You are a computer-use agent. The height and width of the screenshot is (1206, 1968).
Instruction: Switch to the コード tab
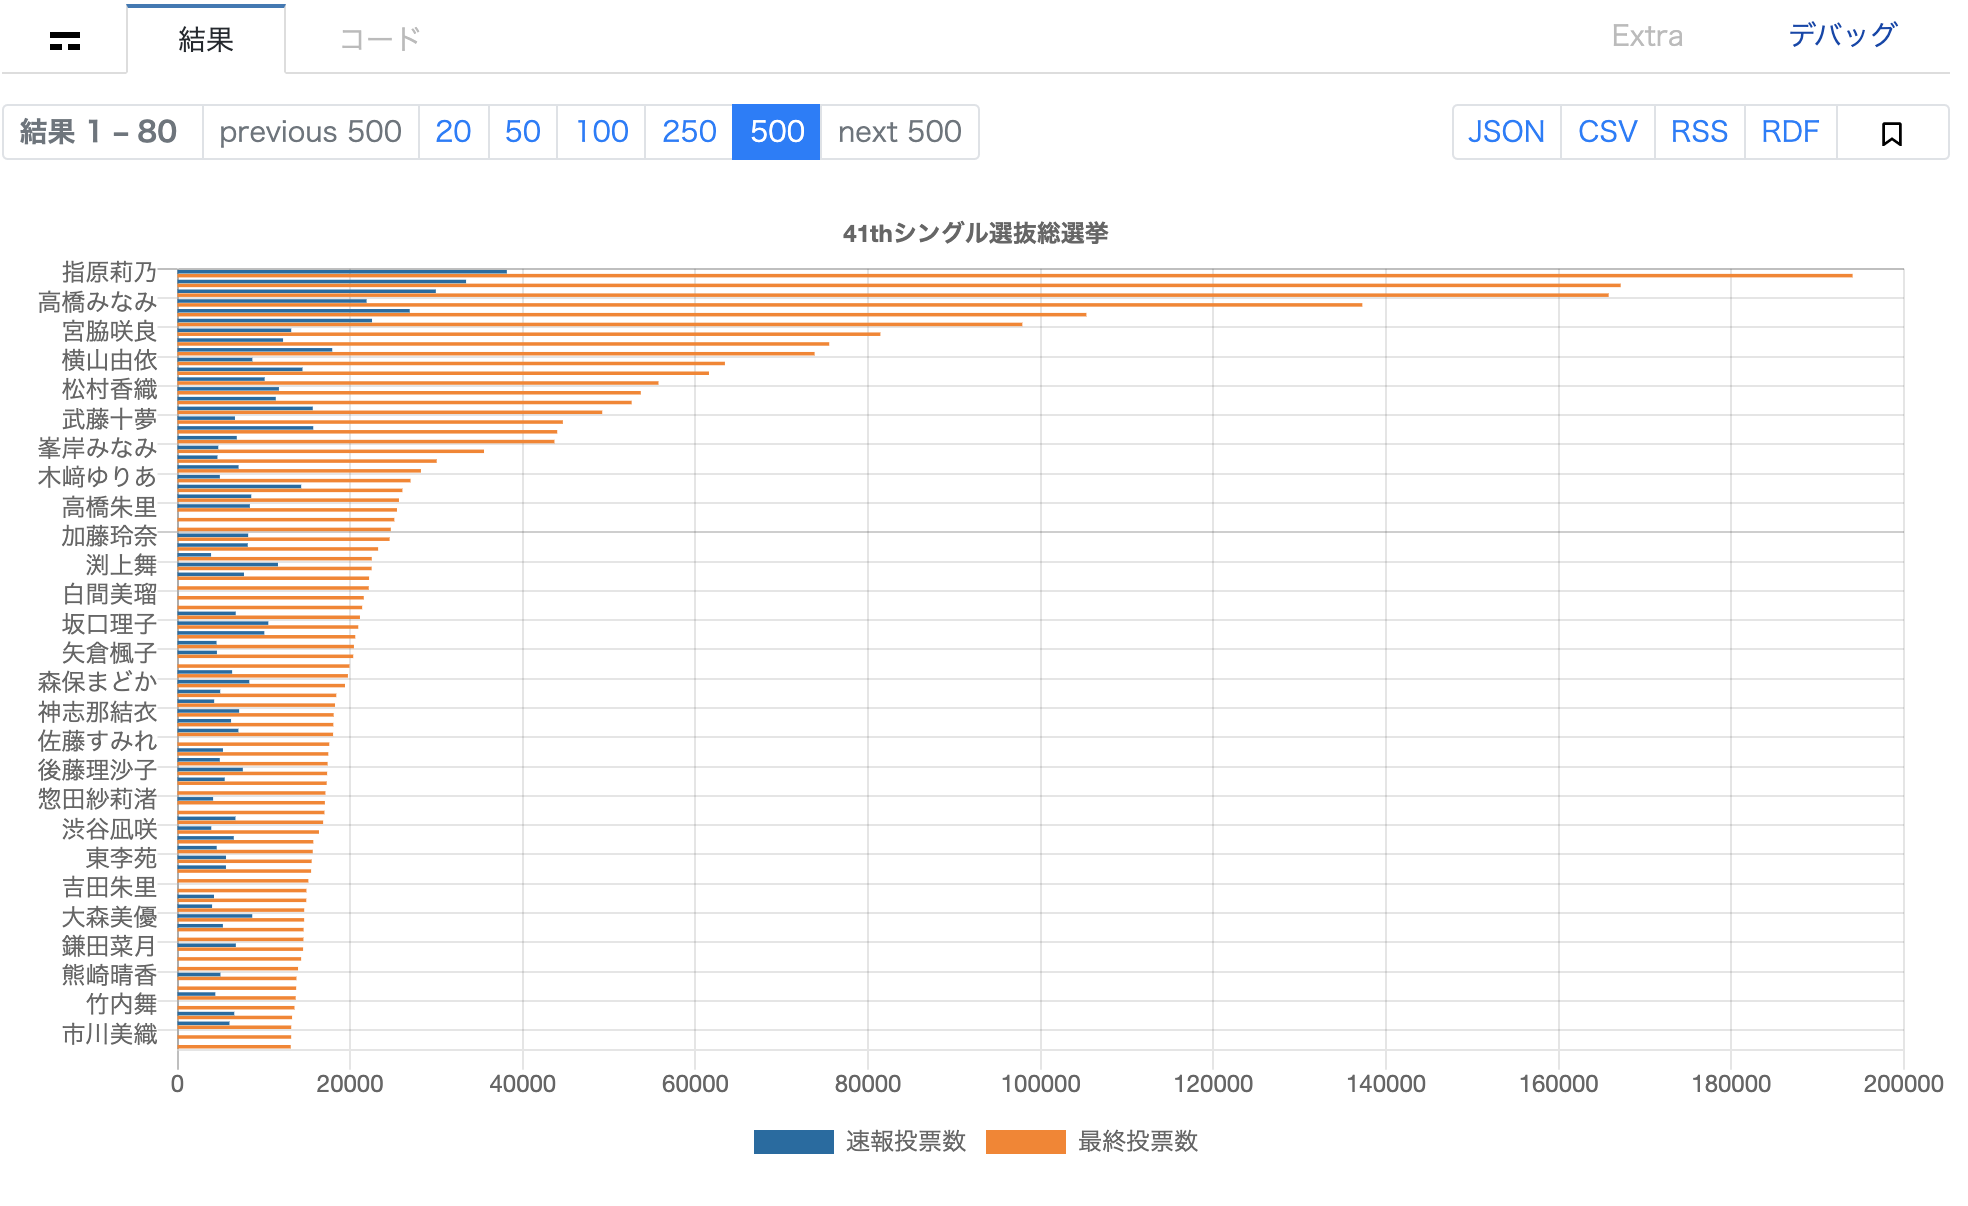click(x=380, y=39)
